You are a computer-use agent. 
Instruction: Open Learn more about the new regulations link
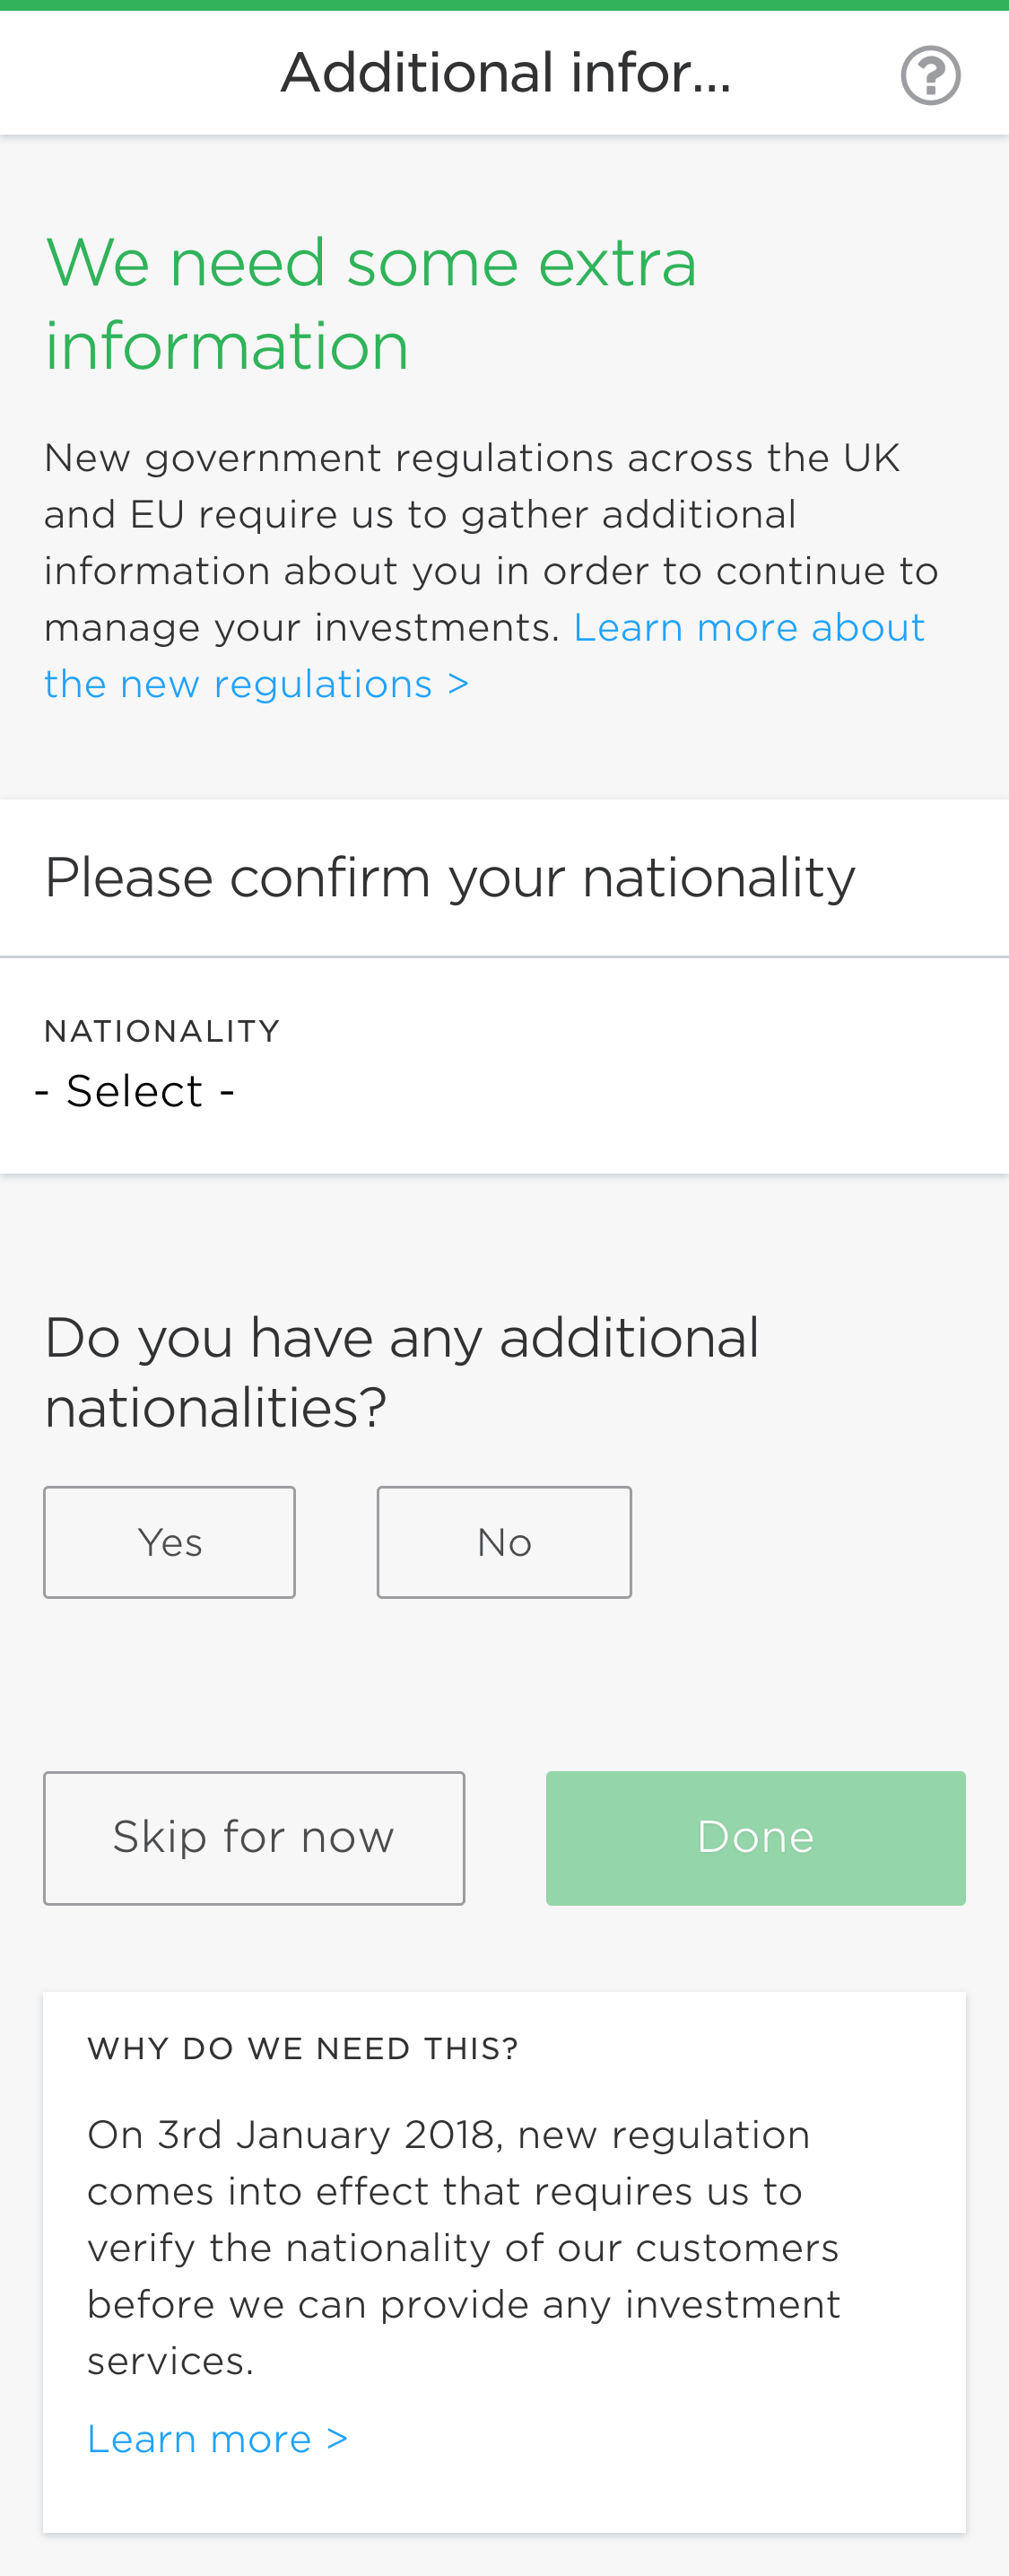(748, 628)
